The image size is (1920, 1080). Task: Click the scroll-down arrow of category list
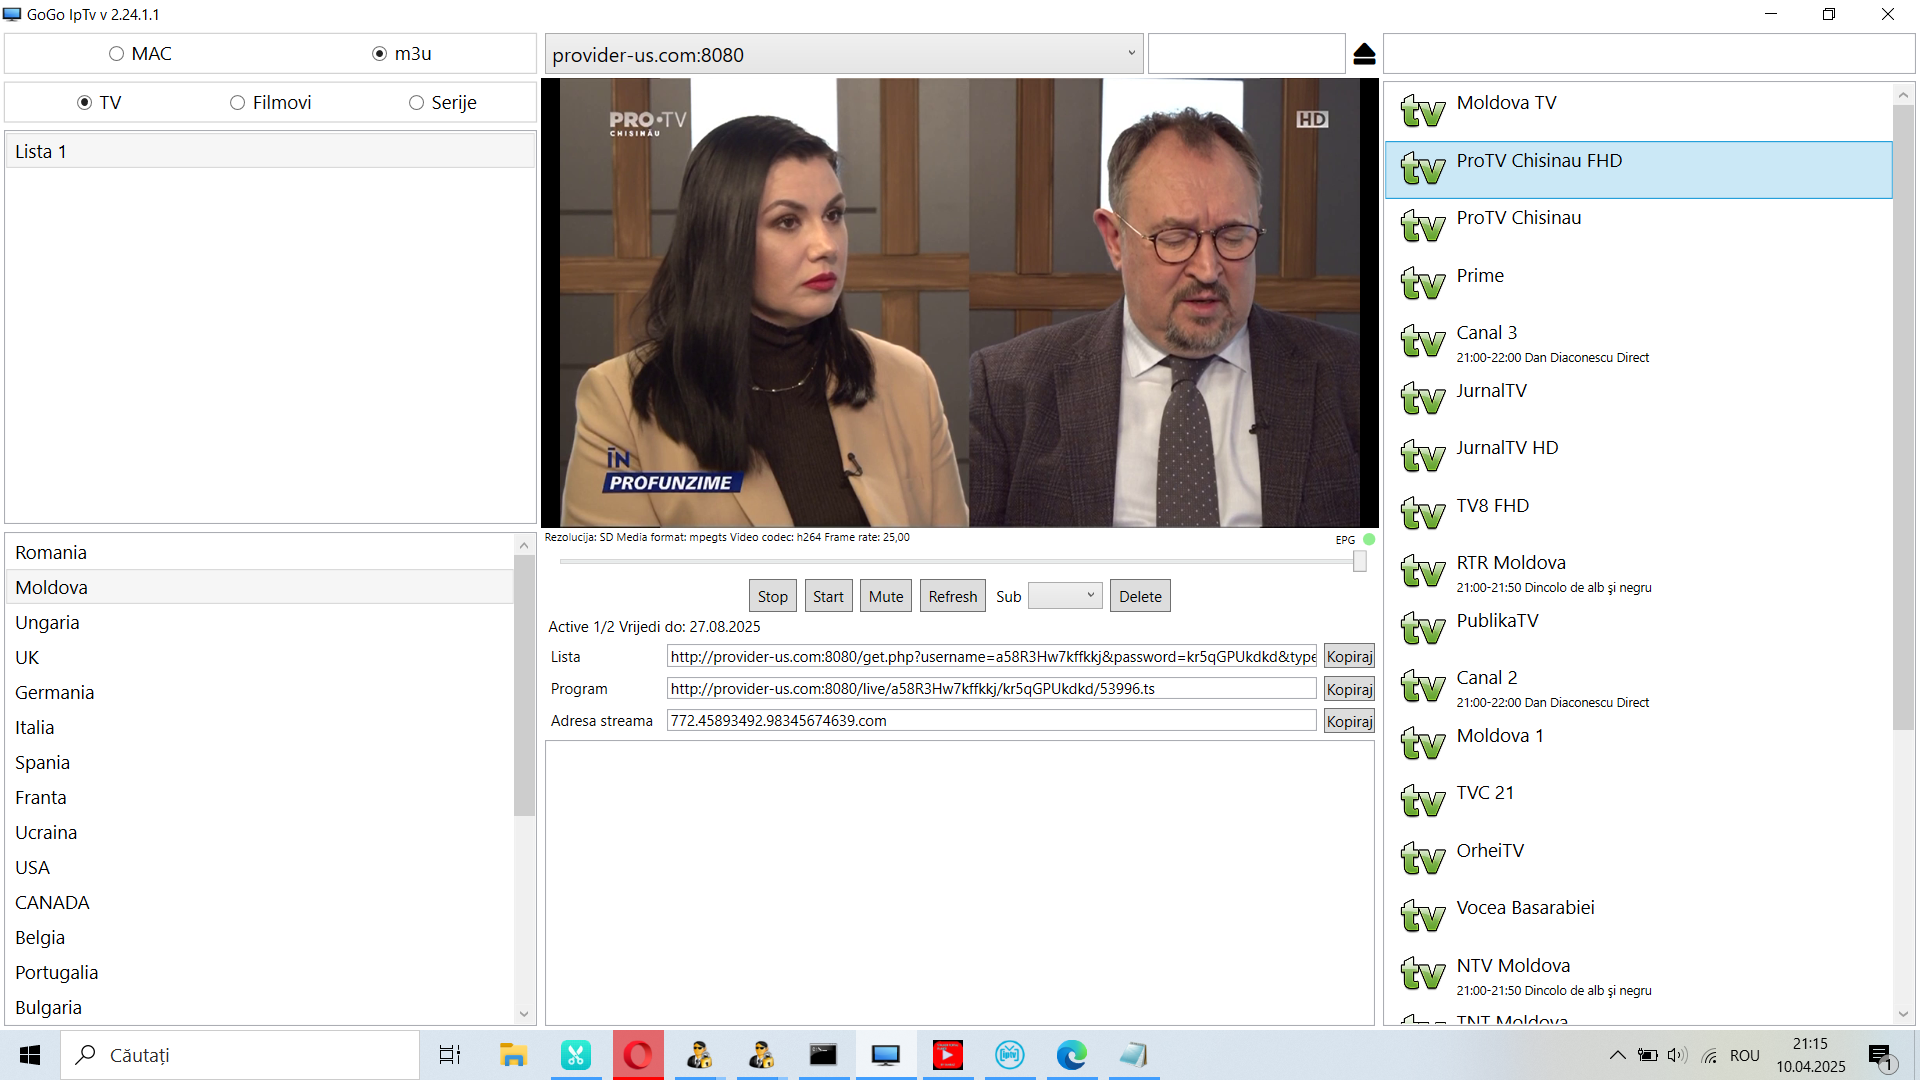point(524,1014)
